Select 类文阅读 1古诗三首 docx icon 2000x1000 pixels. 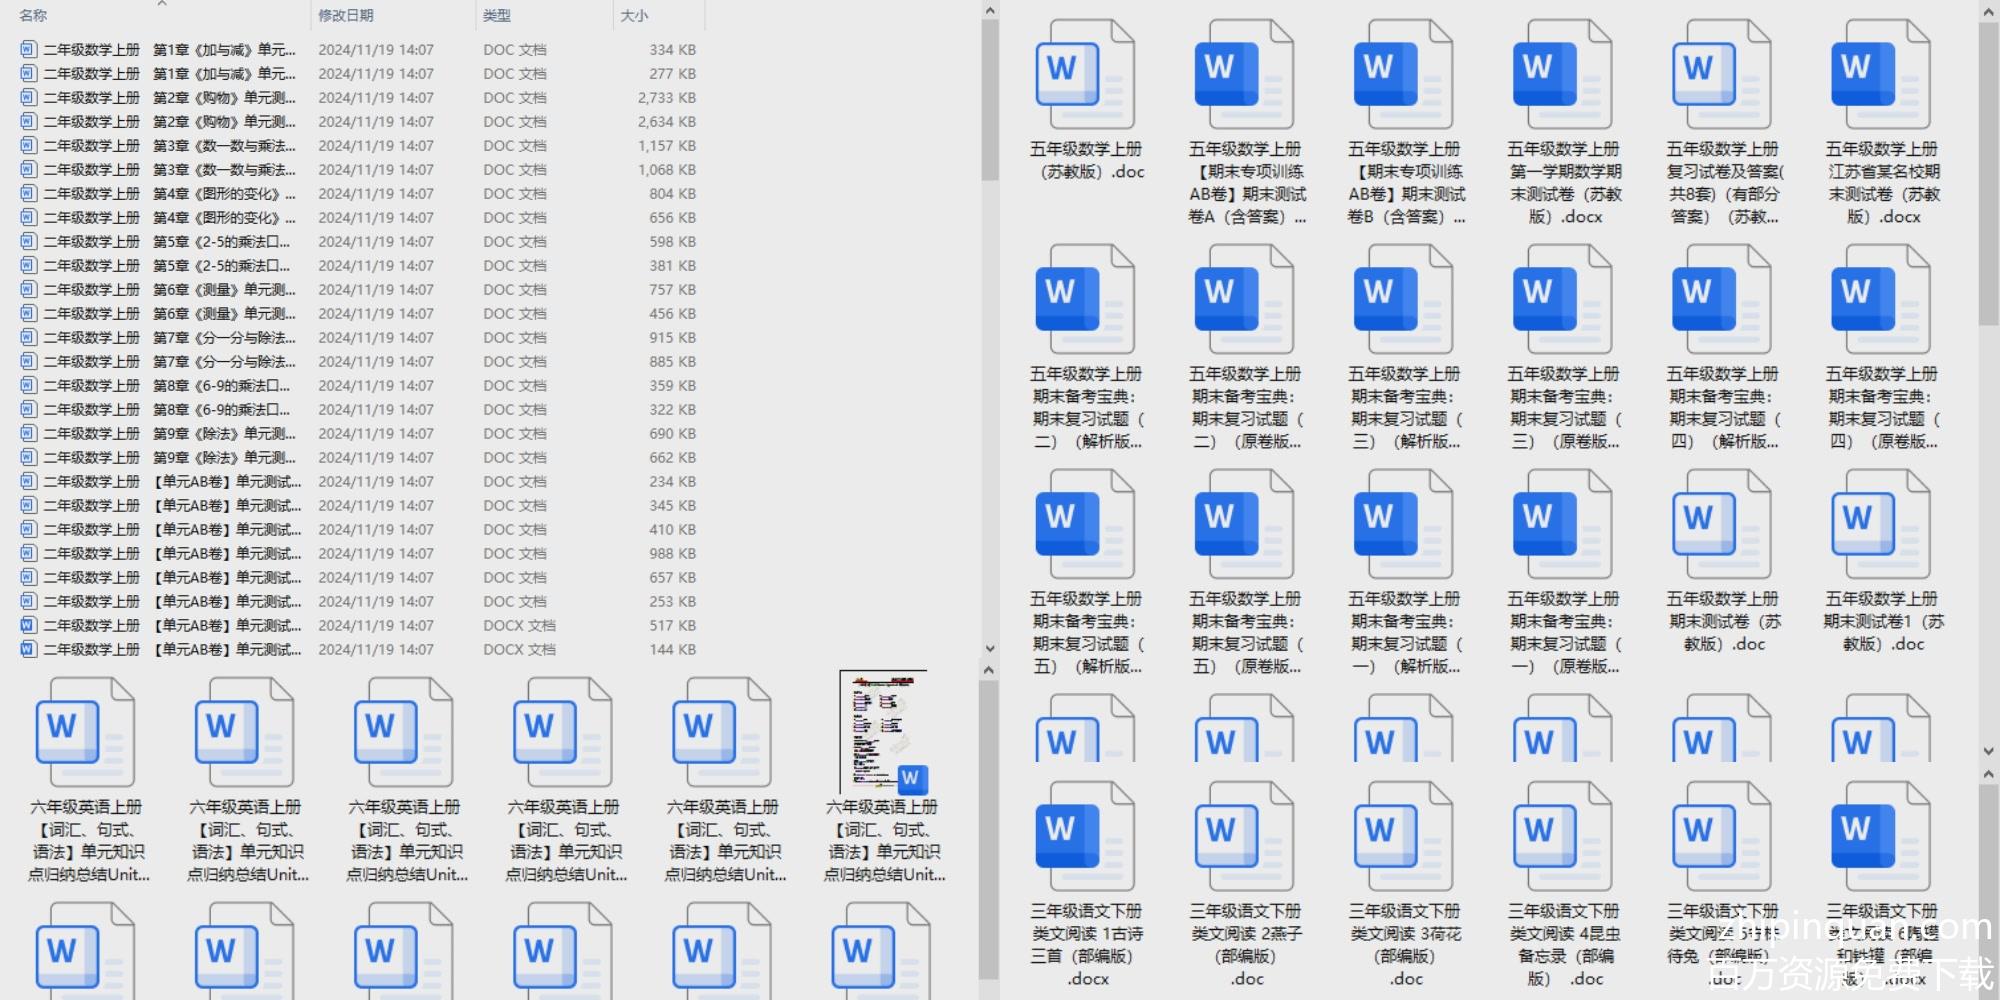pos(1085,837)
